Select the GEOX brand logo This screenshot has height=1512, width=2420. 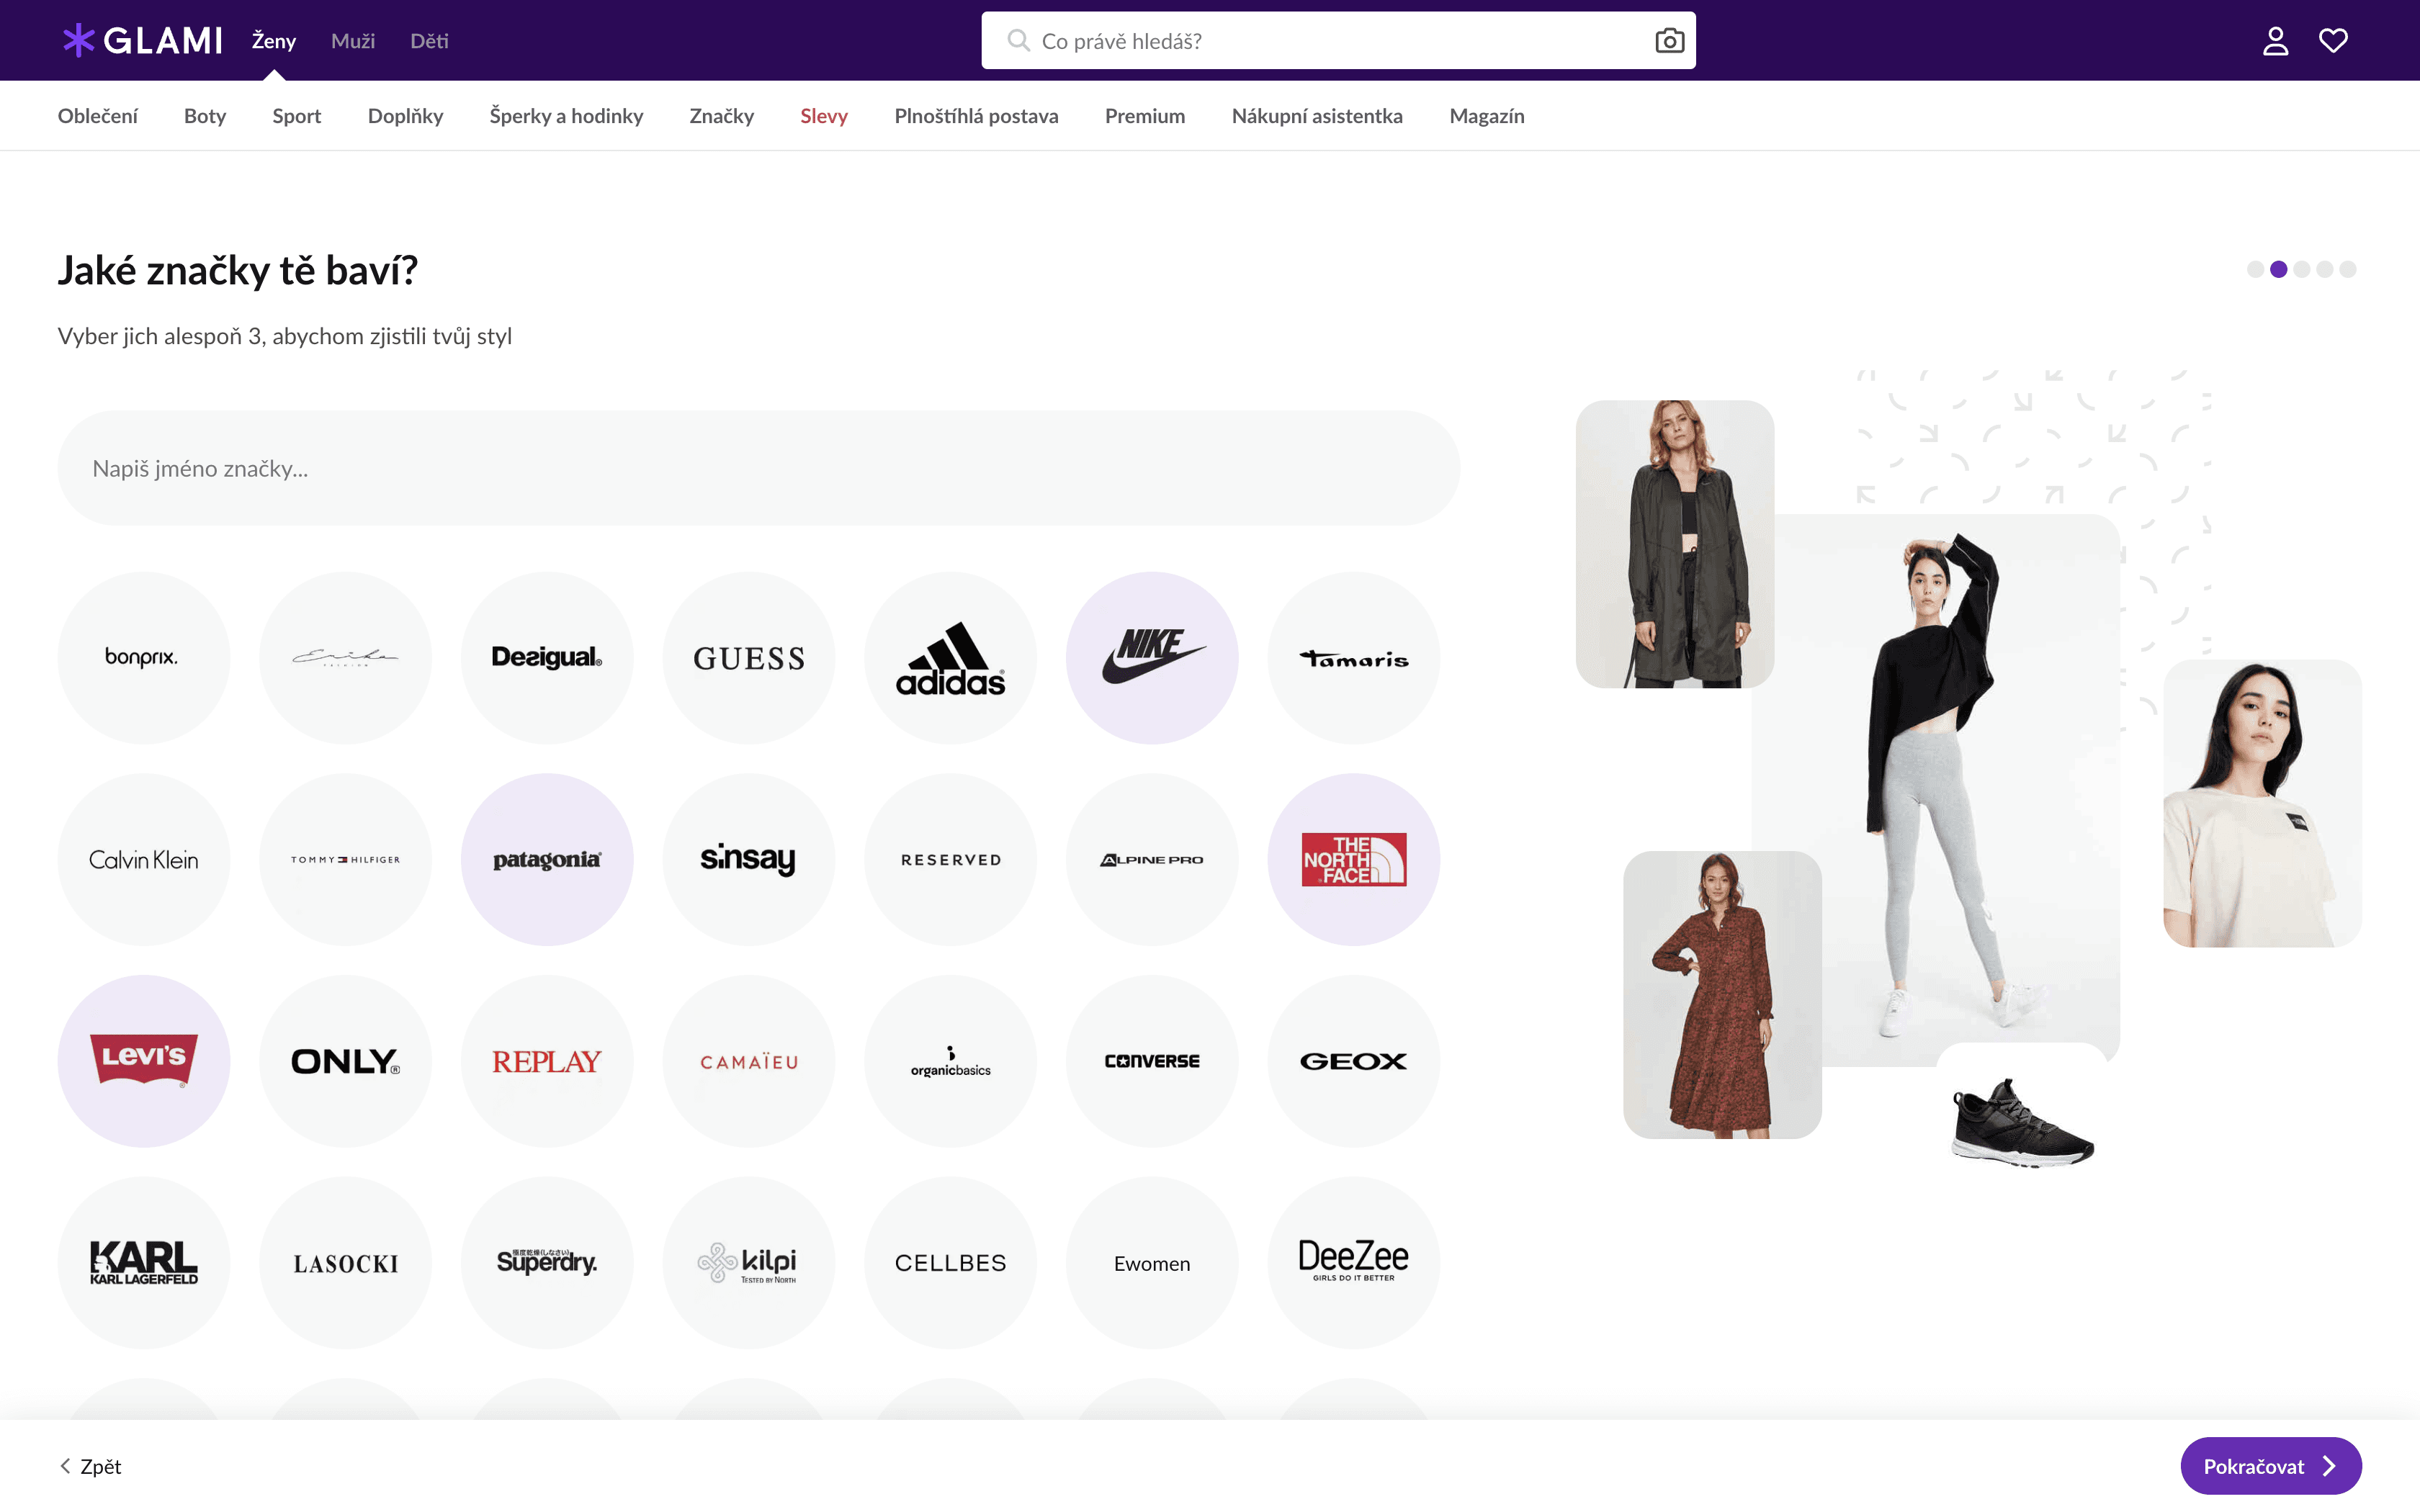(1353, 1061)
